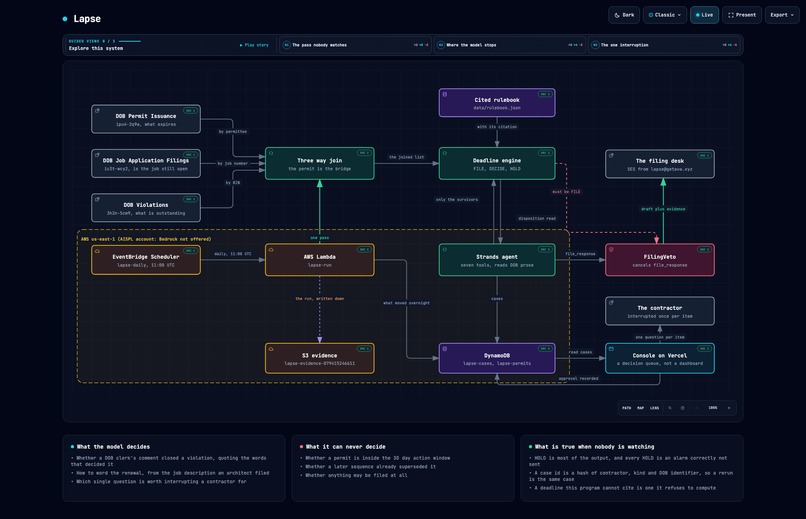This screenshot has width=806, height=519.
Task: Click the 'draft plus evidence' edge label
Action: pos(663,209)
